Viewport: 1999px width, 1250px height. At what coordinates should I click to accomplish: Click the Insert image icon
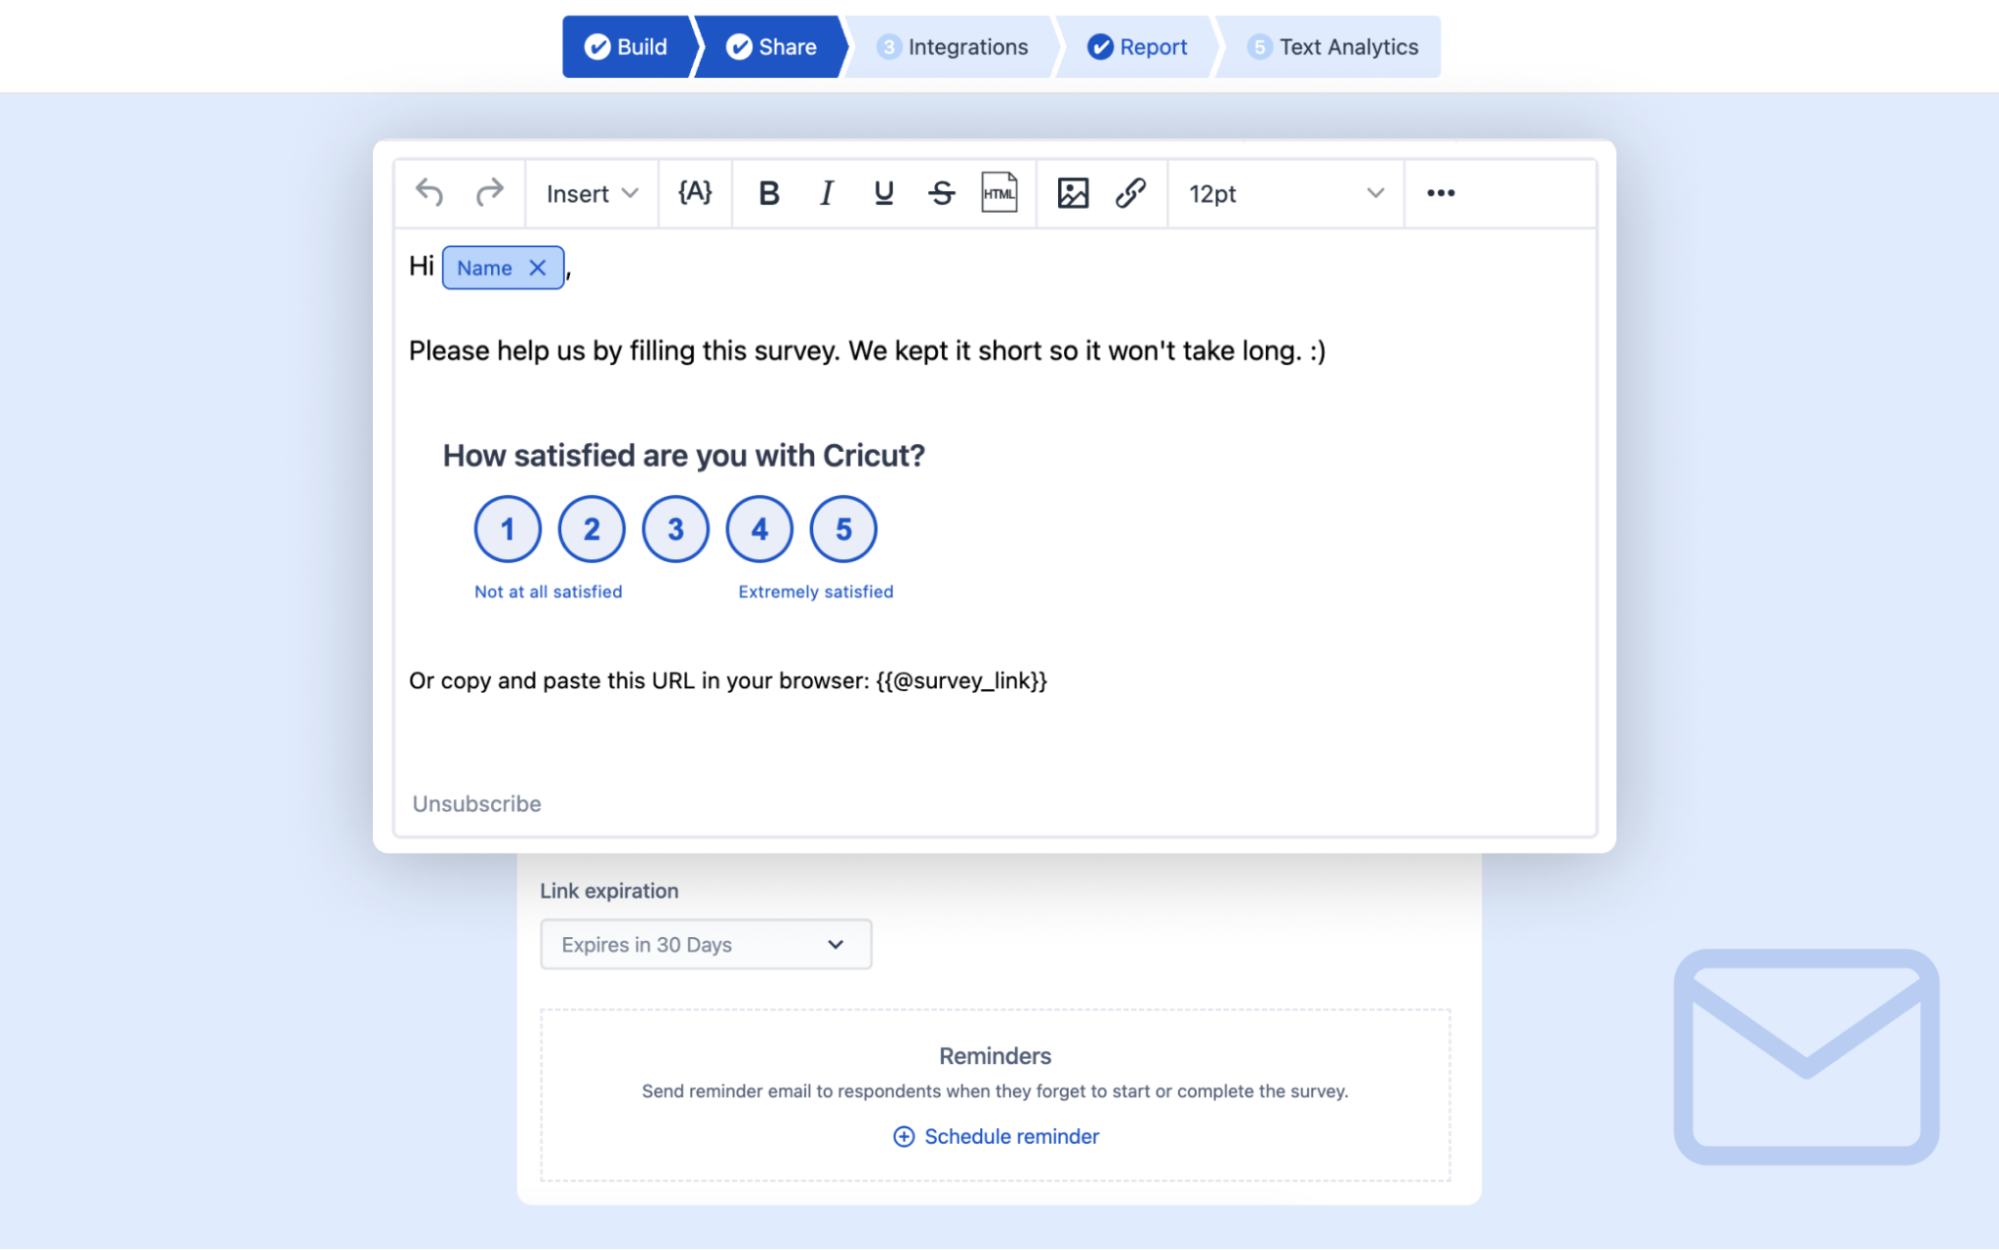pyautogui.click(x=1073, y=193)
